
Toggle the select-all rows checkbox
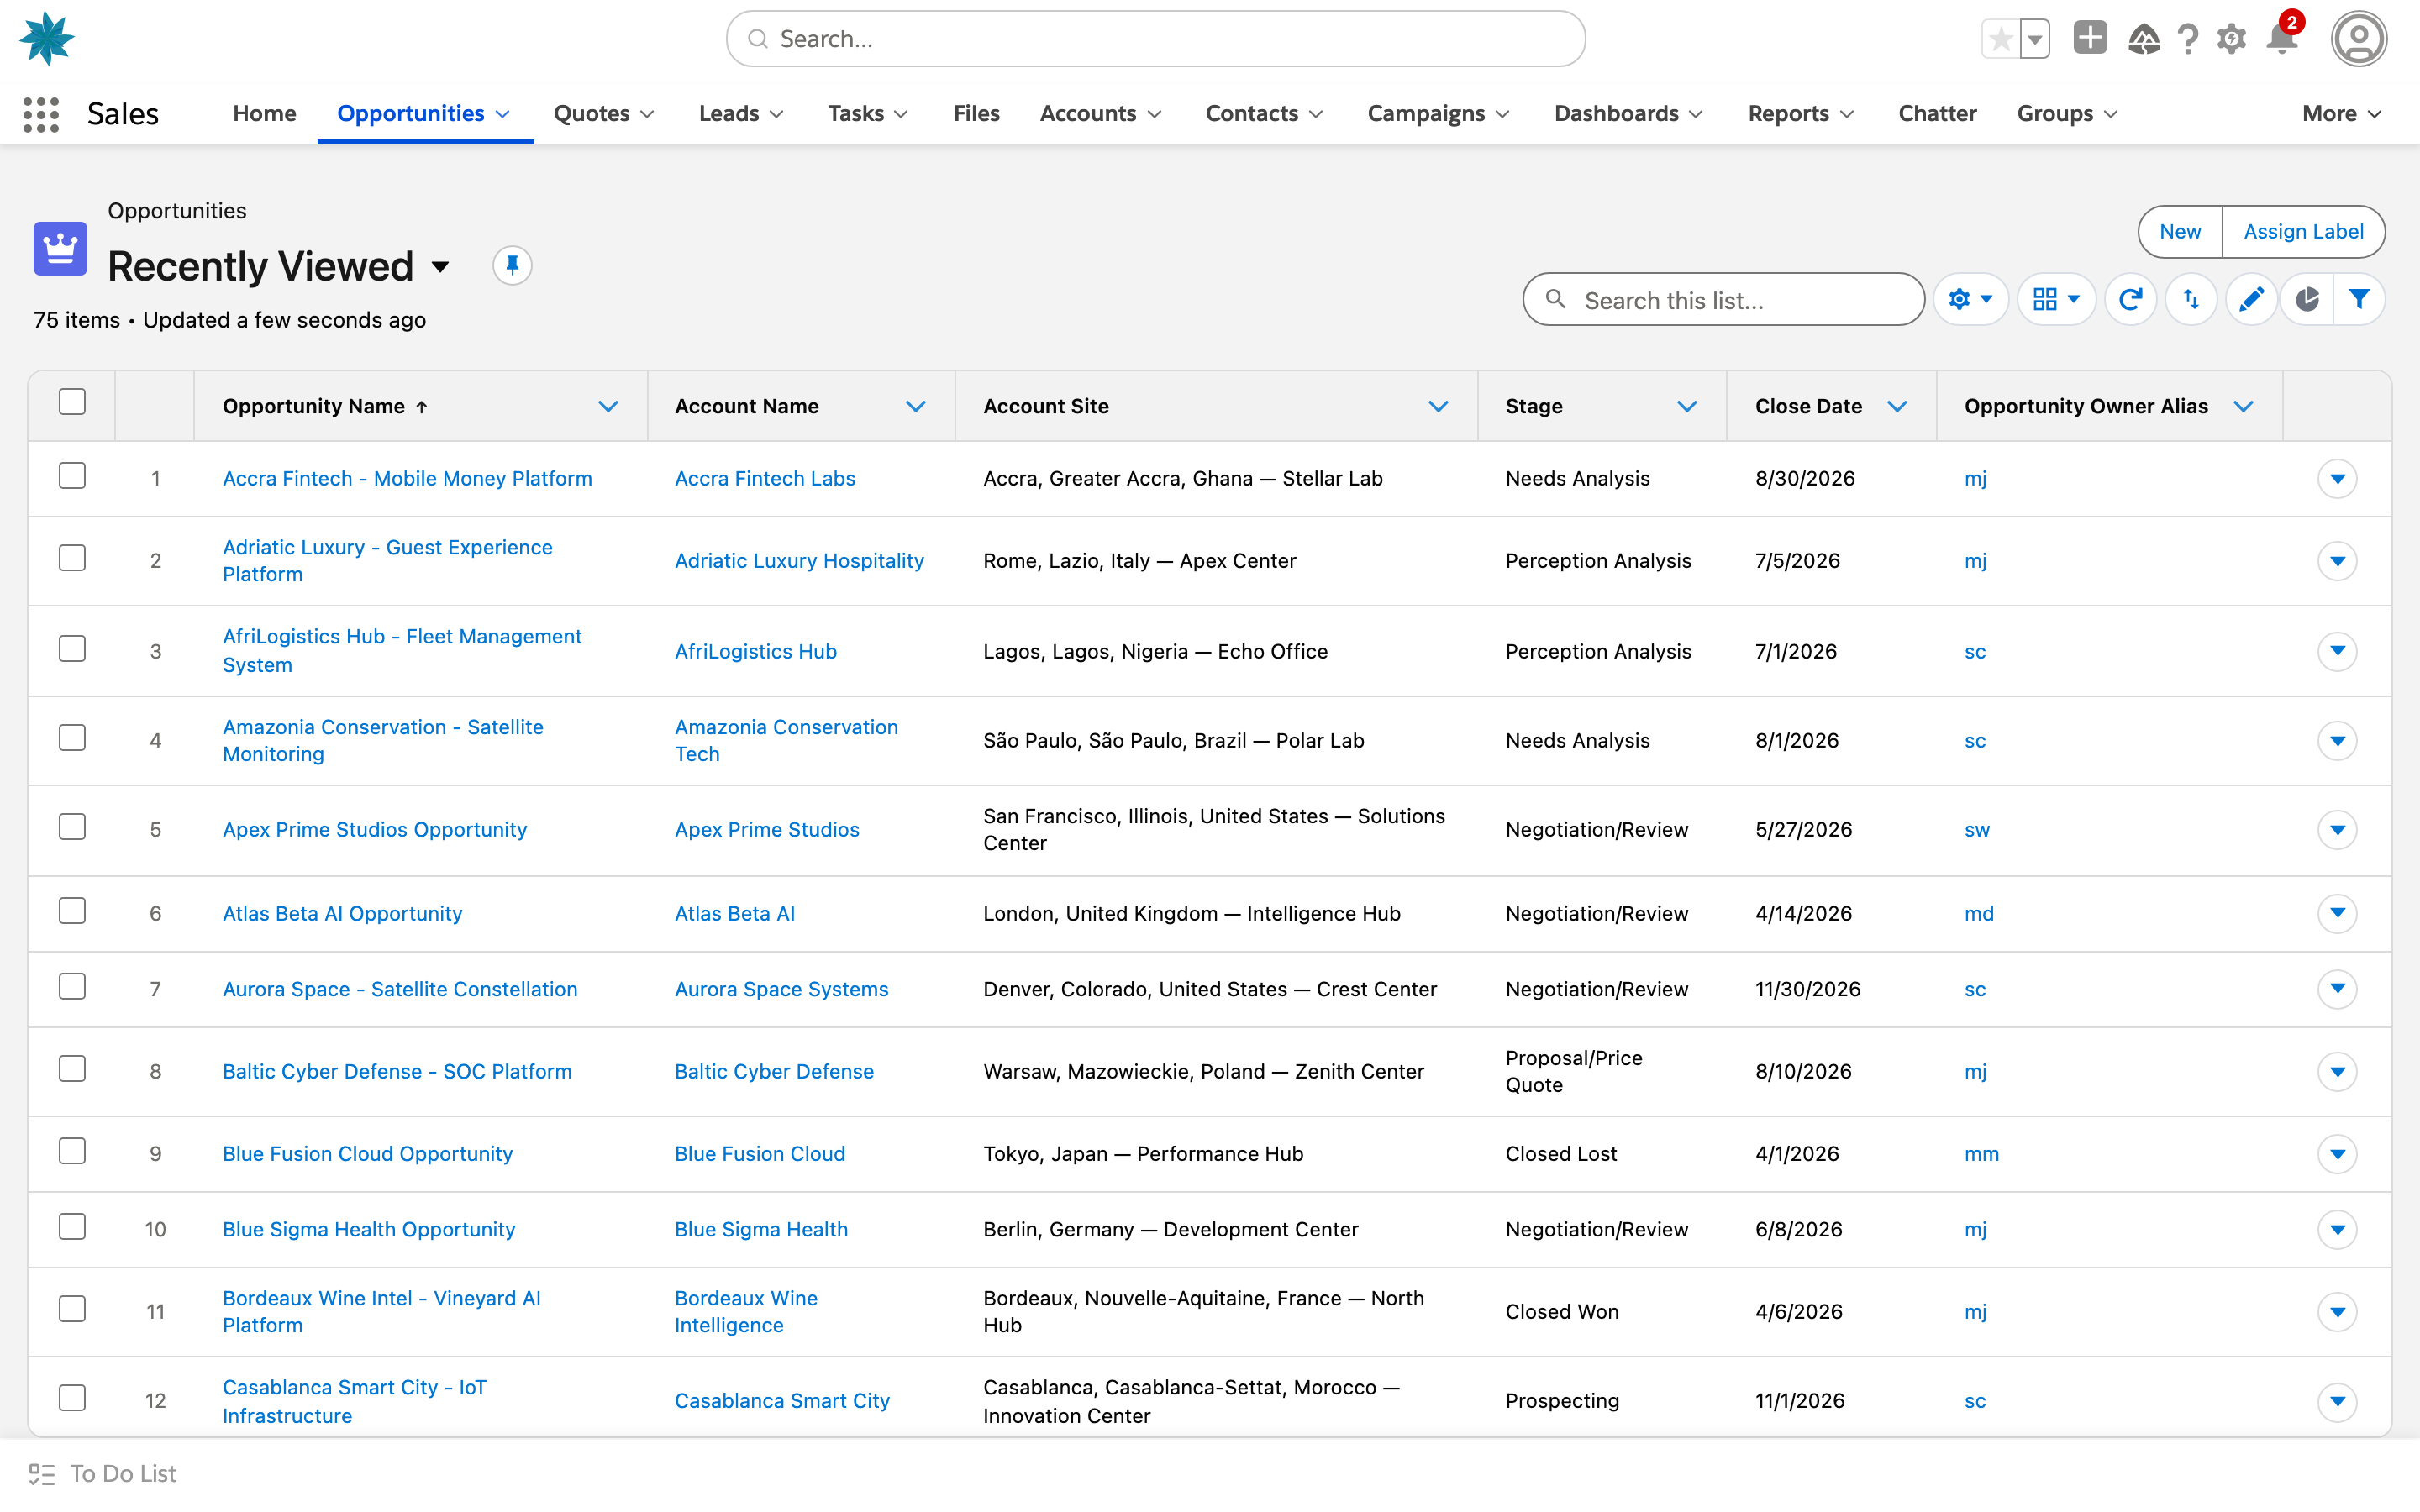(72, 402)
